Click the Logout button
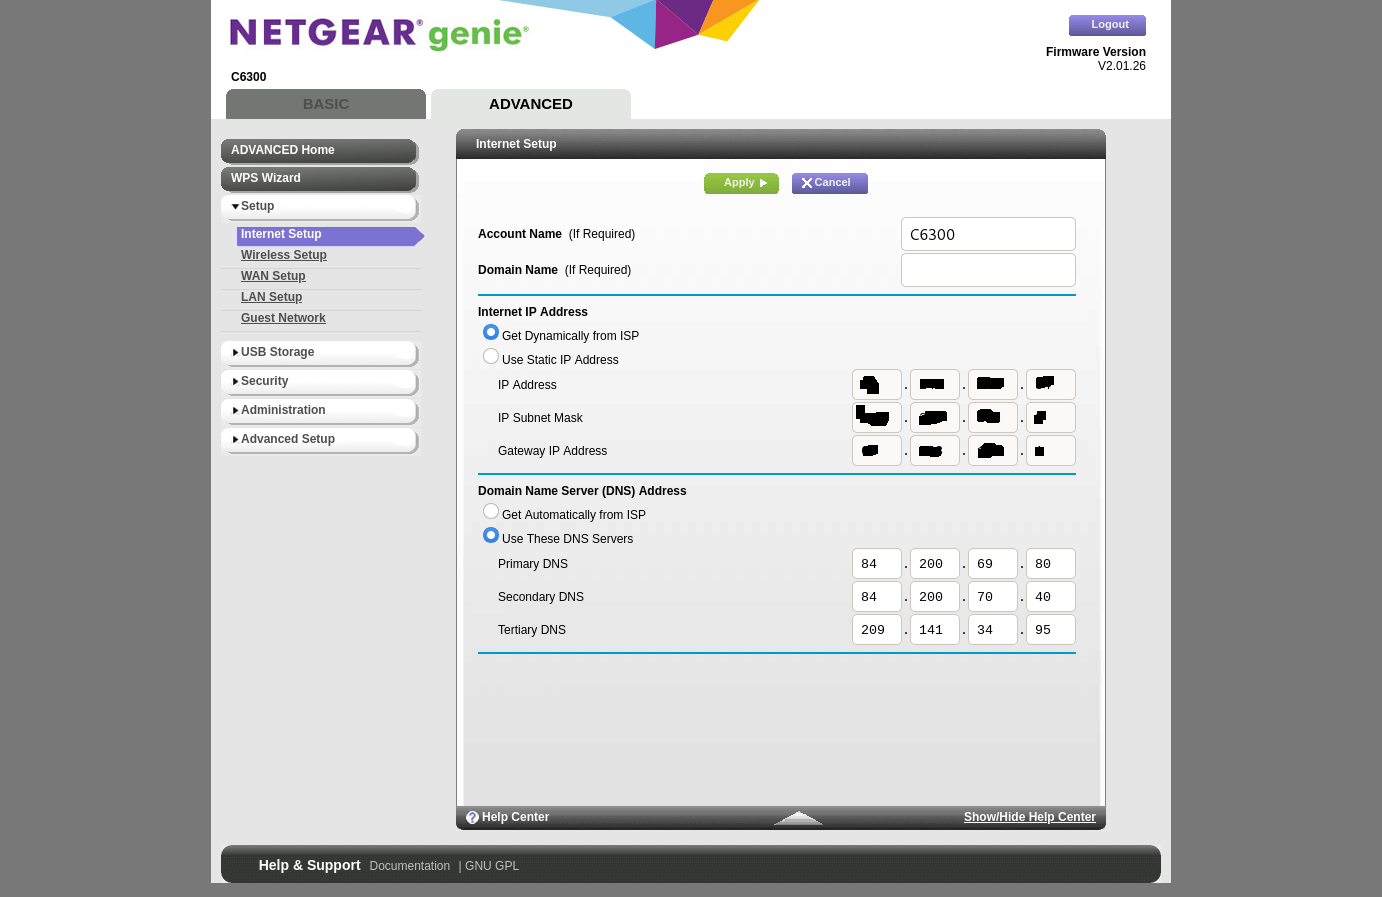Image resolution: width=1382 pixels, height=897 pixels. pyautogui.click(x=1107, y=25)
